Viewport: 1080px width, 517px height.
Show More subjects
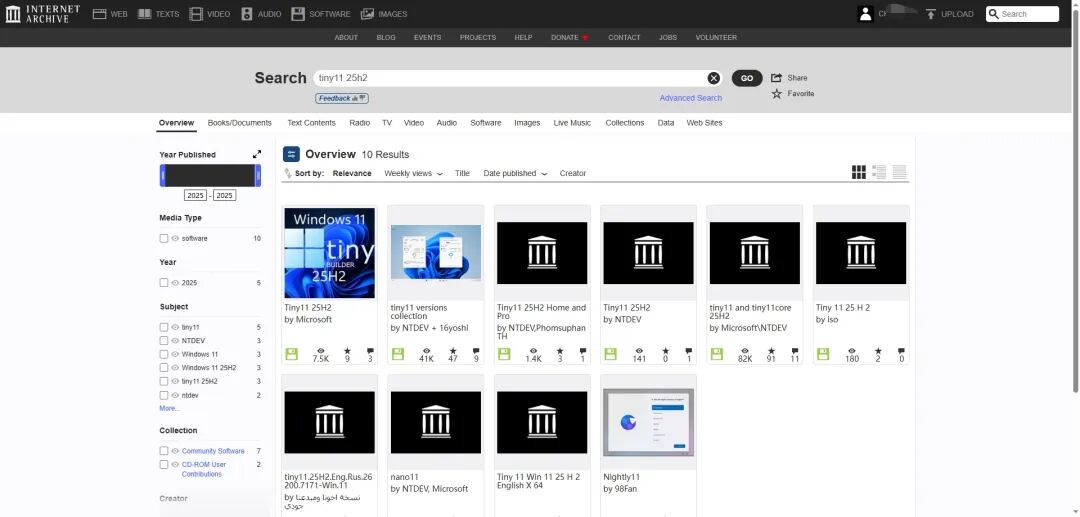169,408
